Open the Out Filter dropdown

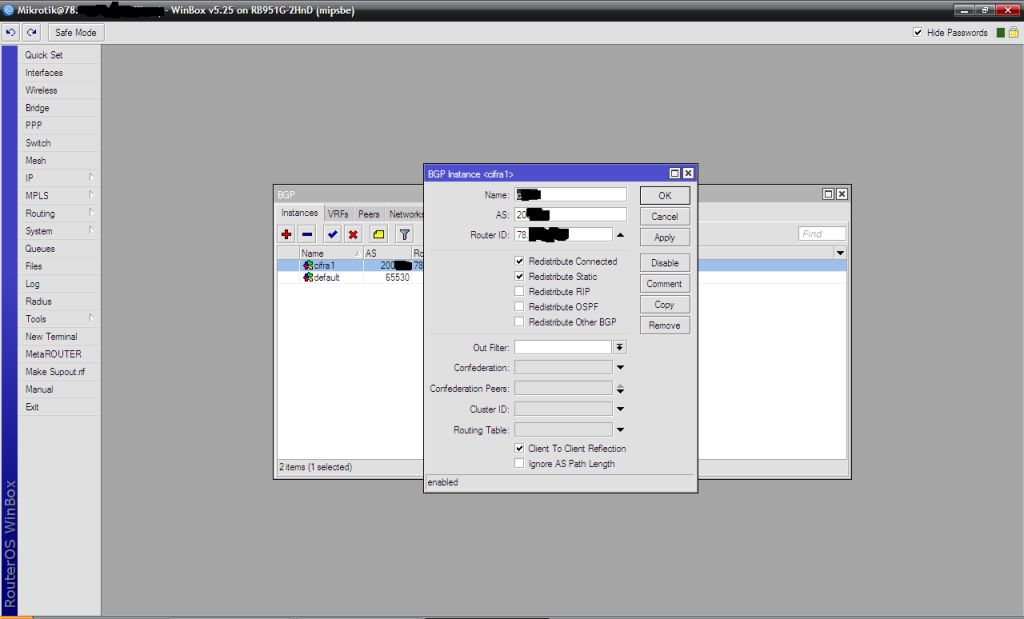pos(620,347)
